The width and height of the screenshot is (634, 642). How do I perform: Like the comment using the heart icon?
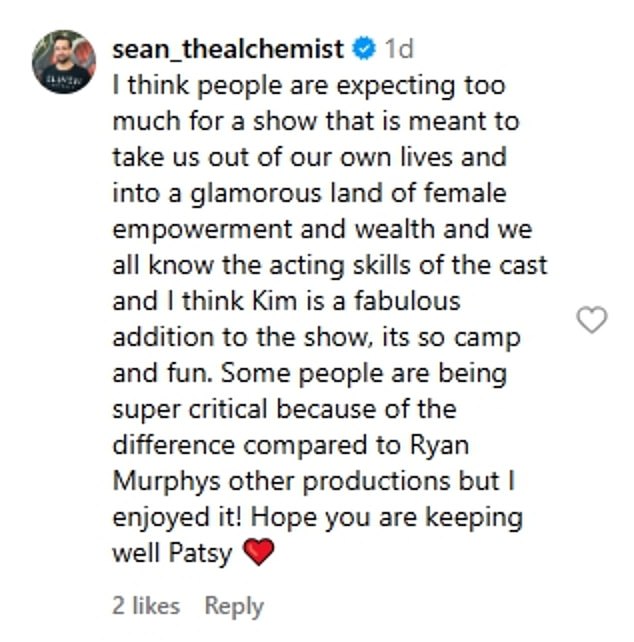coord(593,320)
